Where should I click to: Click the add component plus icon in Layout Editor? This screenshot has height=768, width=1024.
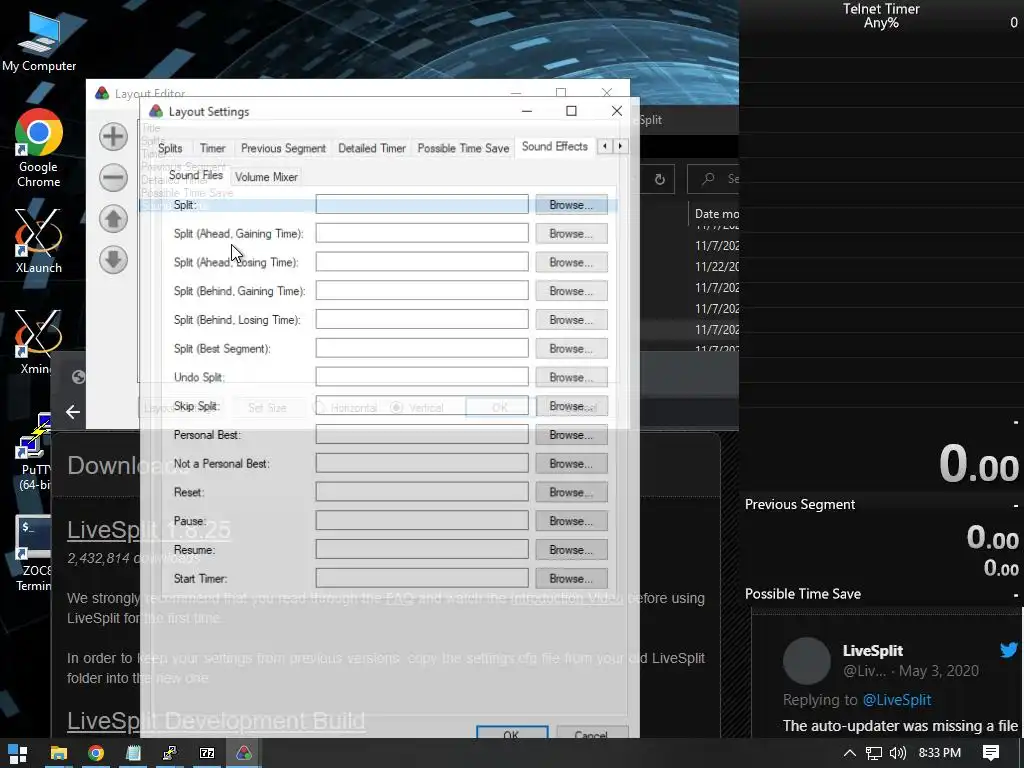(113, 136)
